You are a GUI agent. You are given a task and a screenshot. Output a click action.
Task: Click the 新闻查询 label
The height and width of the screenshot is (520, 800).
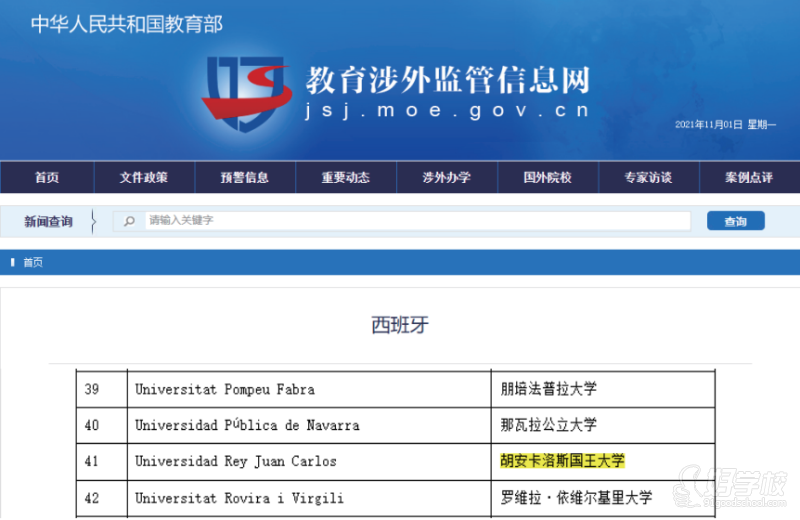[48, 221]
